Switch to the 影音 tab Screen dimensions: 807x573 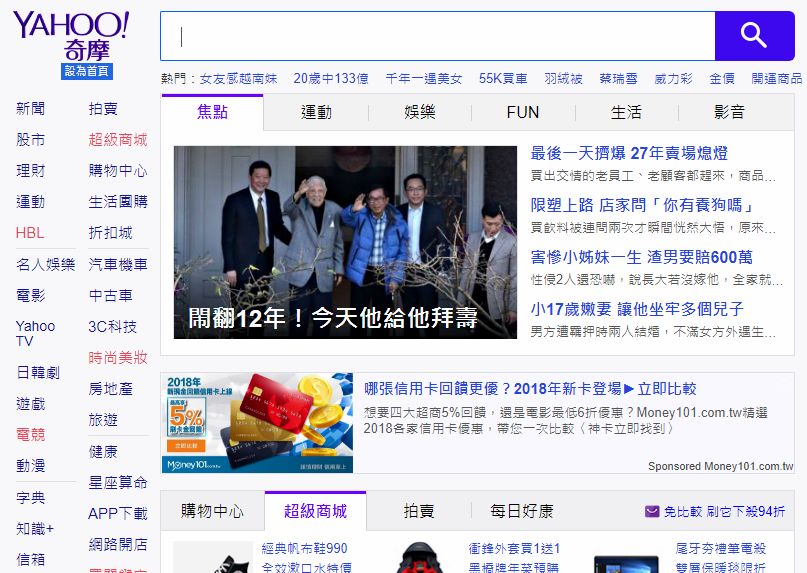[730, 112]
